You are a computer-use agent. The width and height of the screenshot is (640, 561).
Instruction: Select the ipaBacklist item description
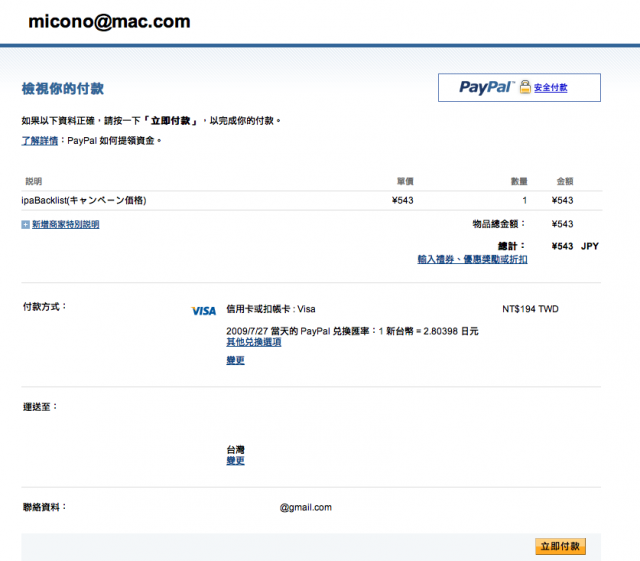[x=84, y=200]
